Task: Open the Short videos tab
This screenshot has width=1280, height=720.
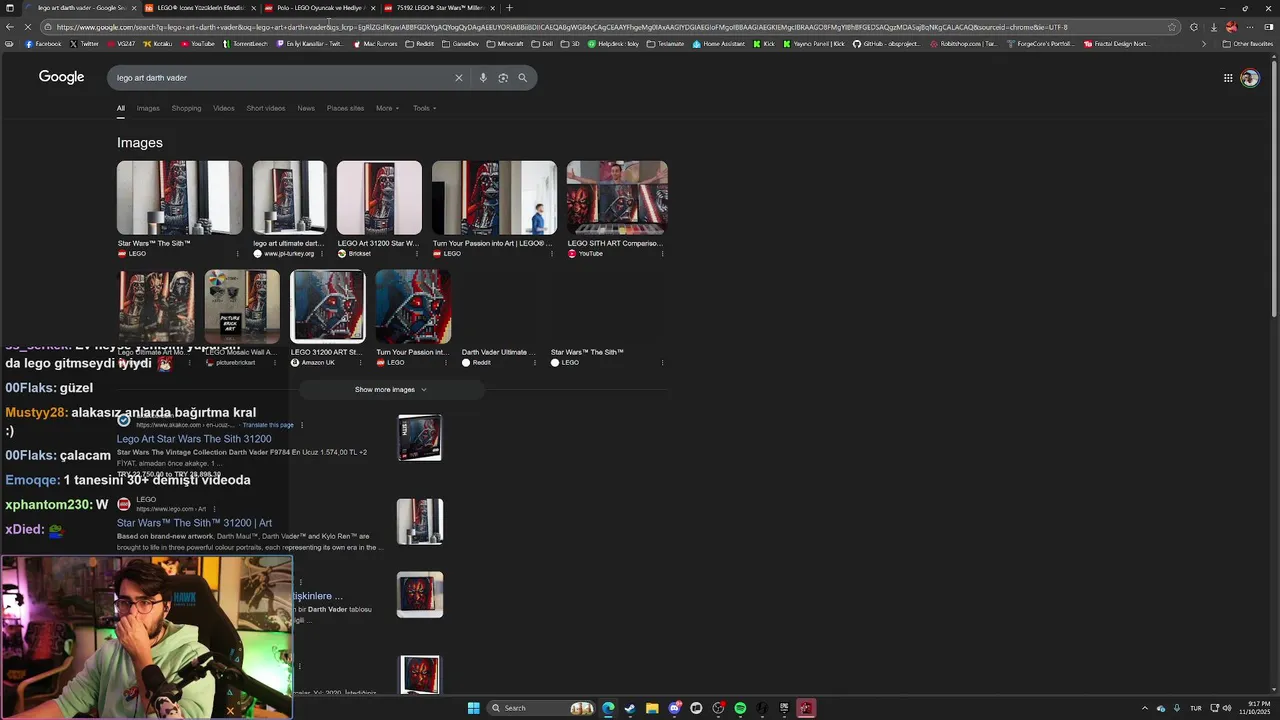Action: pos(266,108)
